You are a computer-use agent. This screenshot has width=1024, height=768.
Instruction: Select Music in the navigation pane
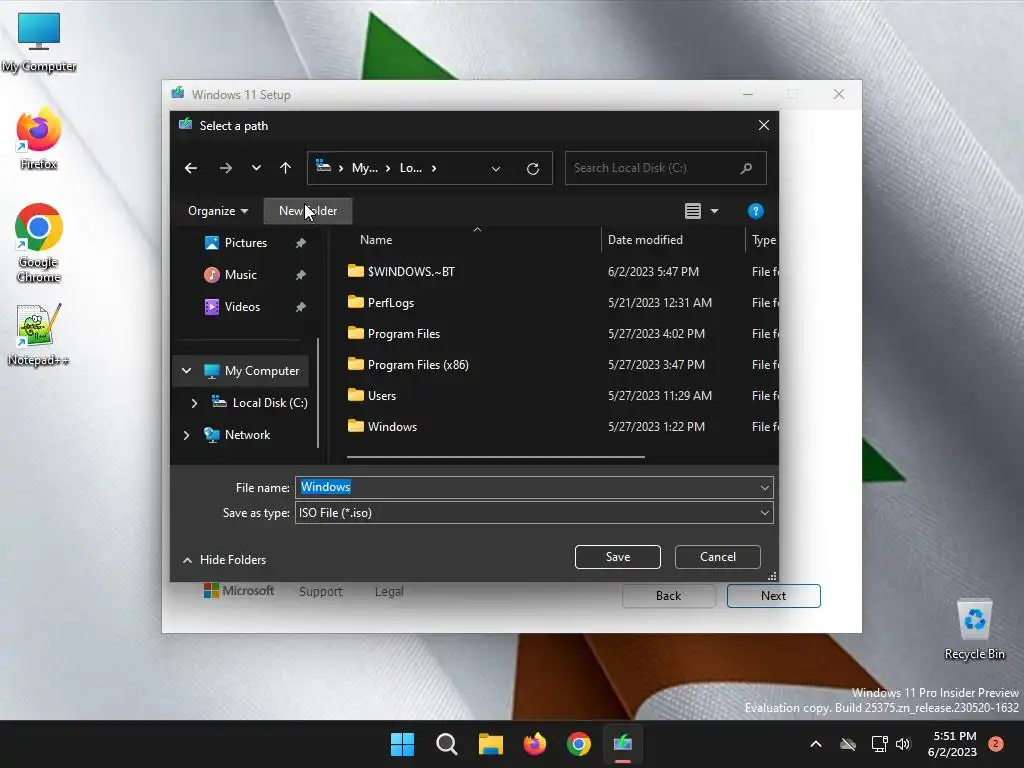pyautogui.click(x=240, y=275)
